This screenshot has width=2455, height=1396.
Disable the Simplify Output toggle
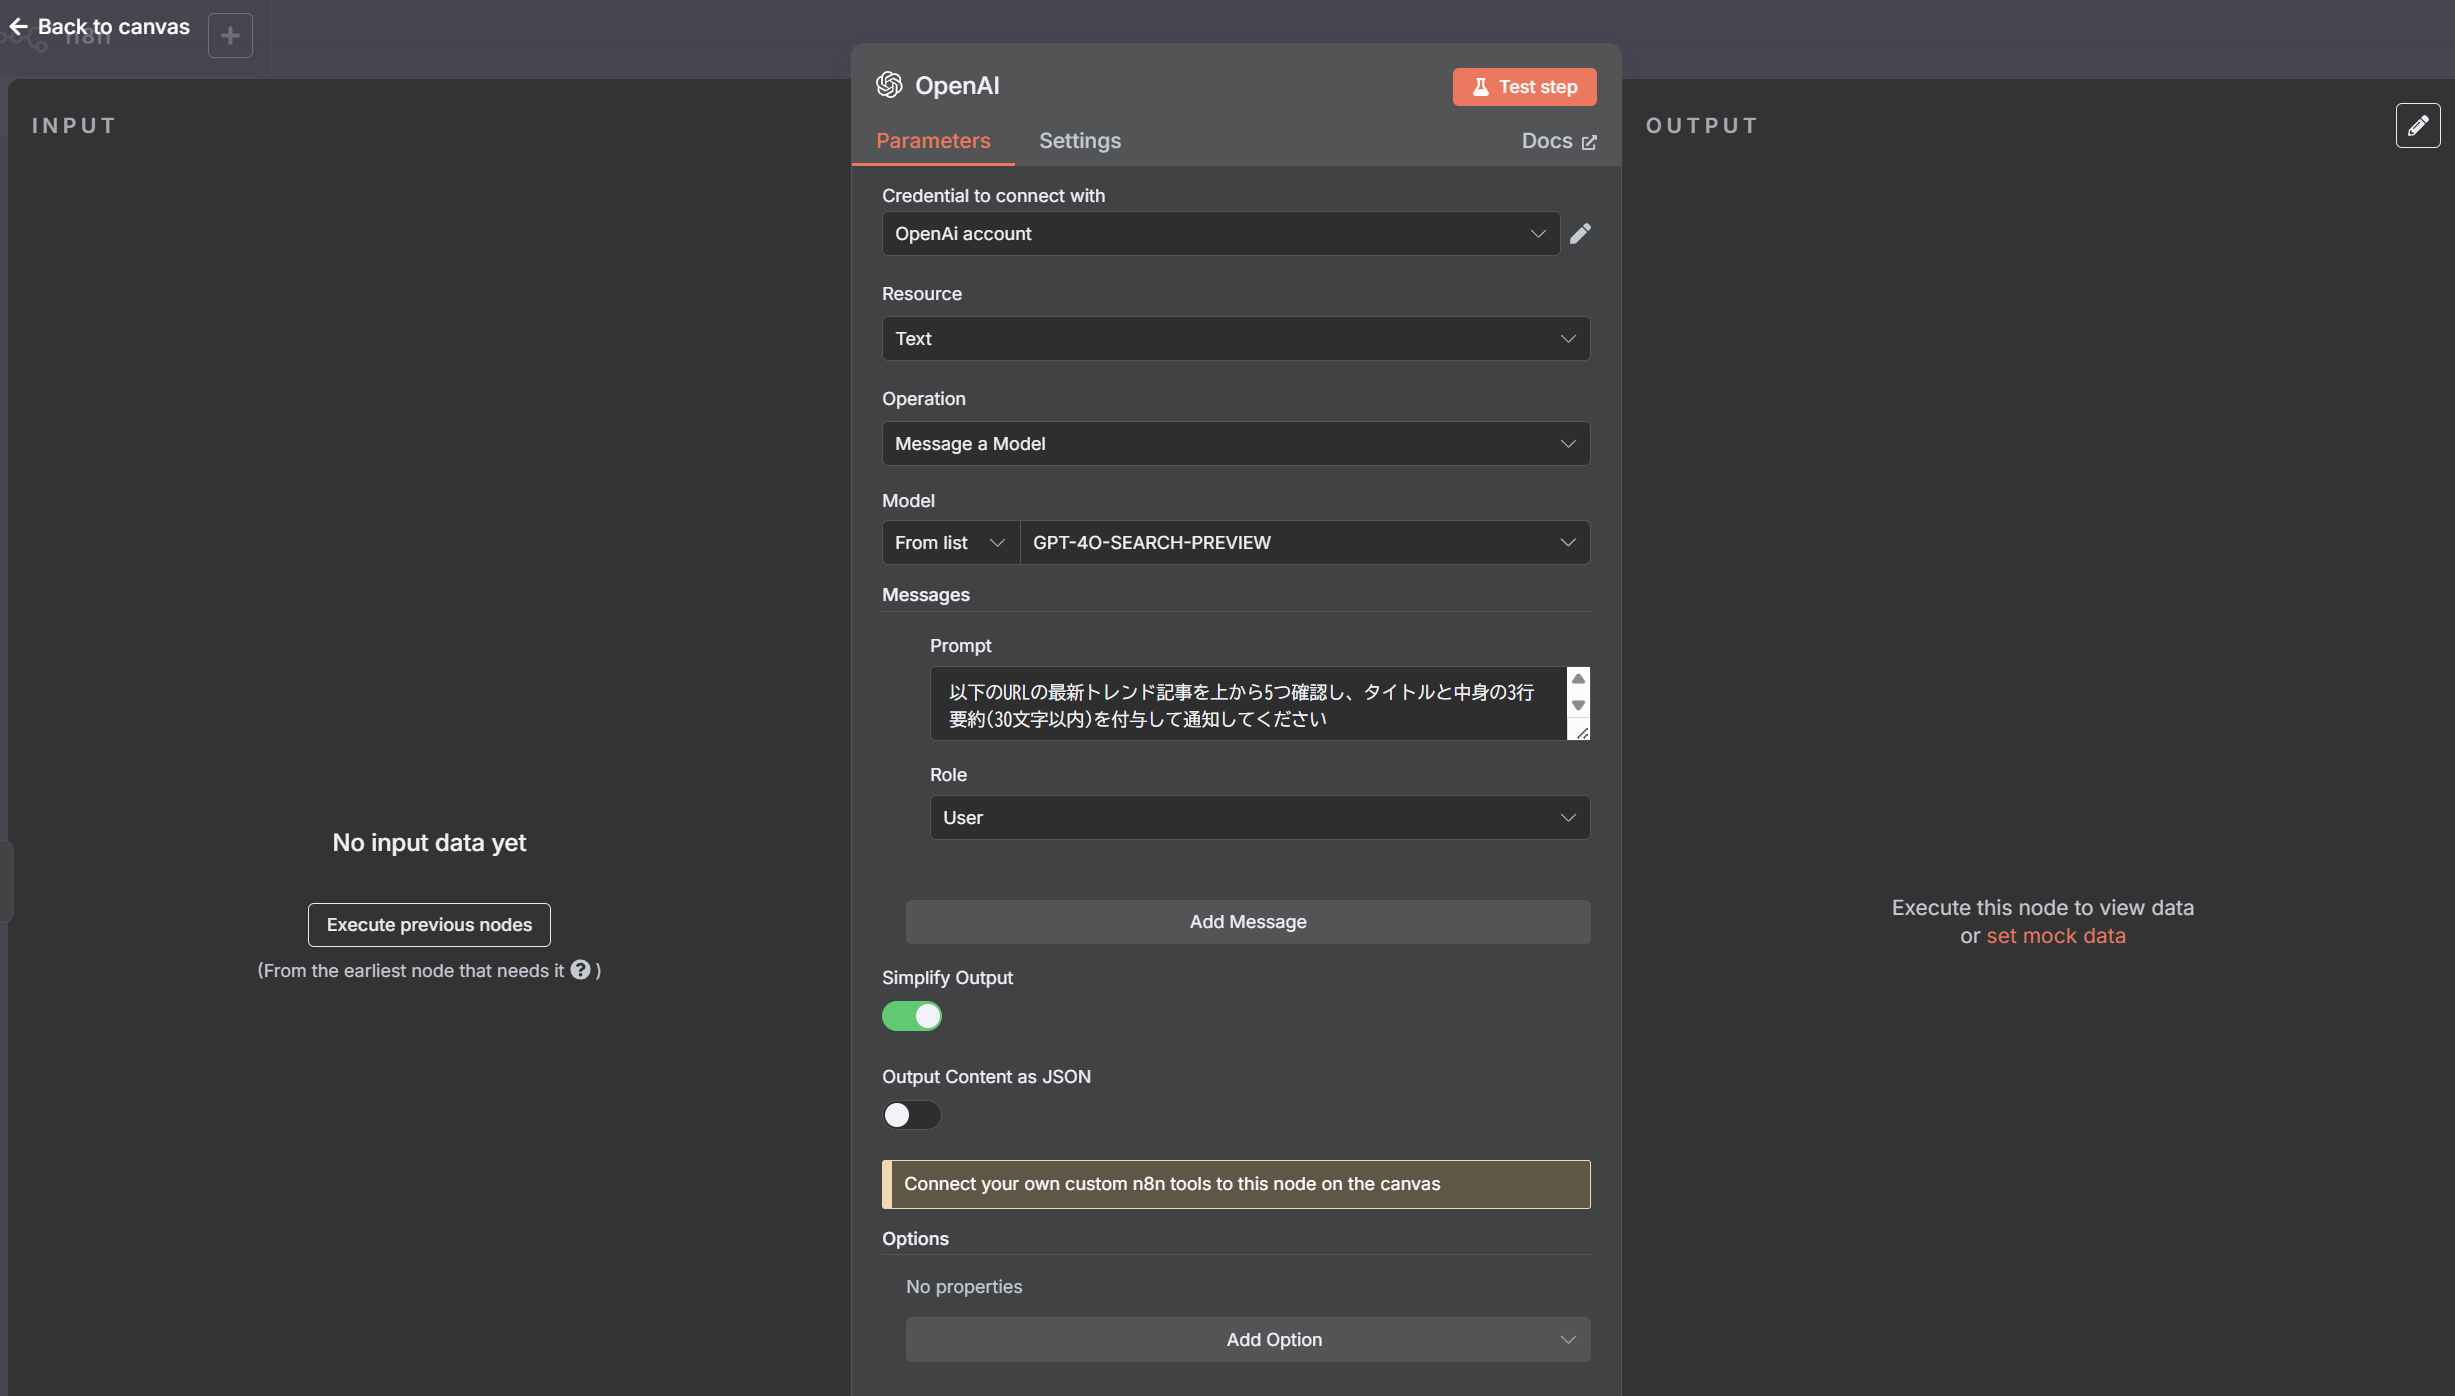point(911,1016)
